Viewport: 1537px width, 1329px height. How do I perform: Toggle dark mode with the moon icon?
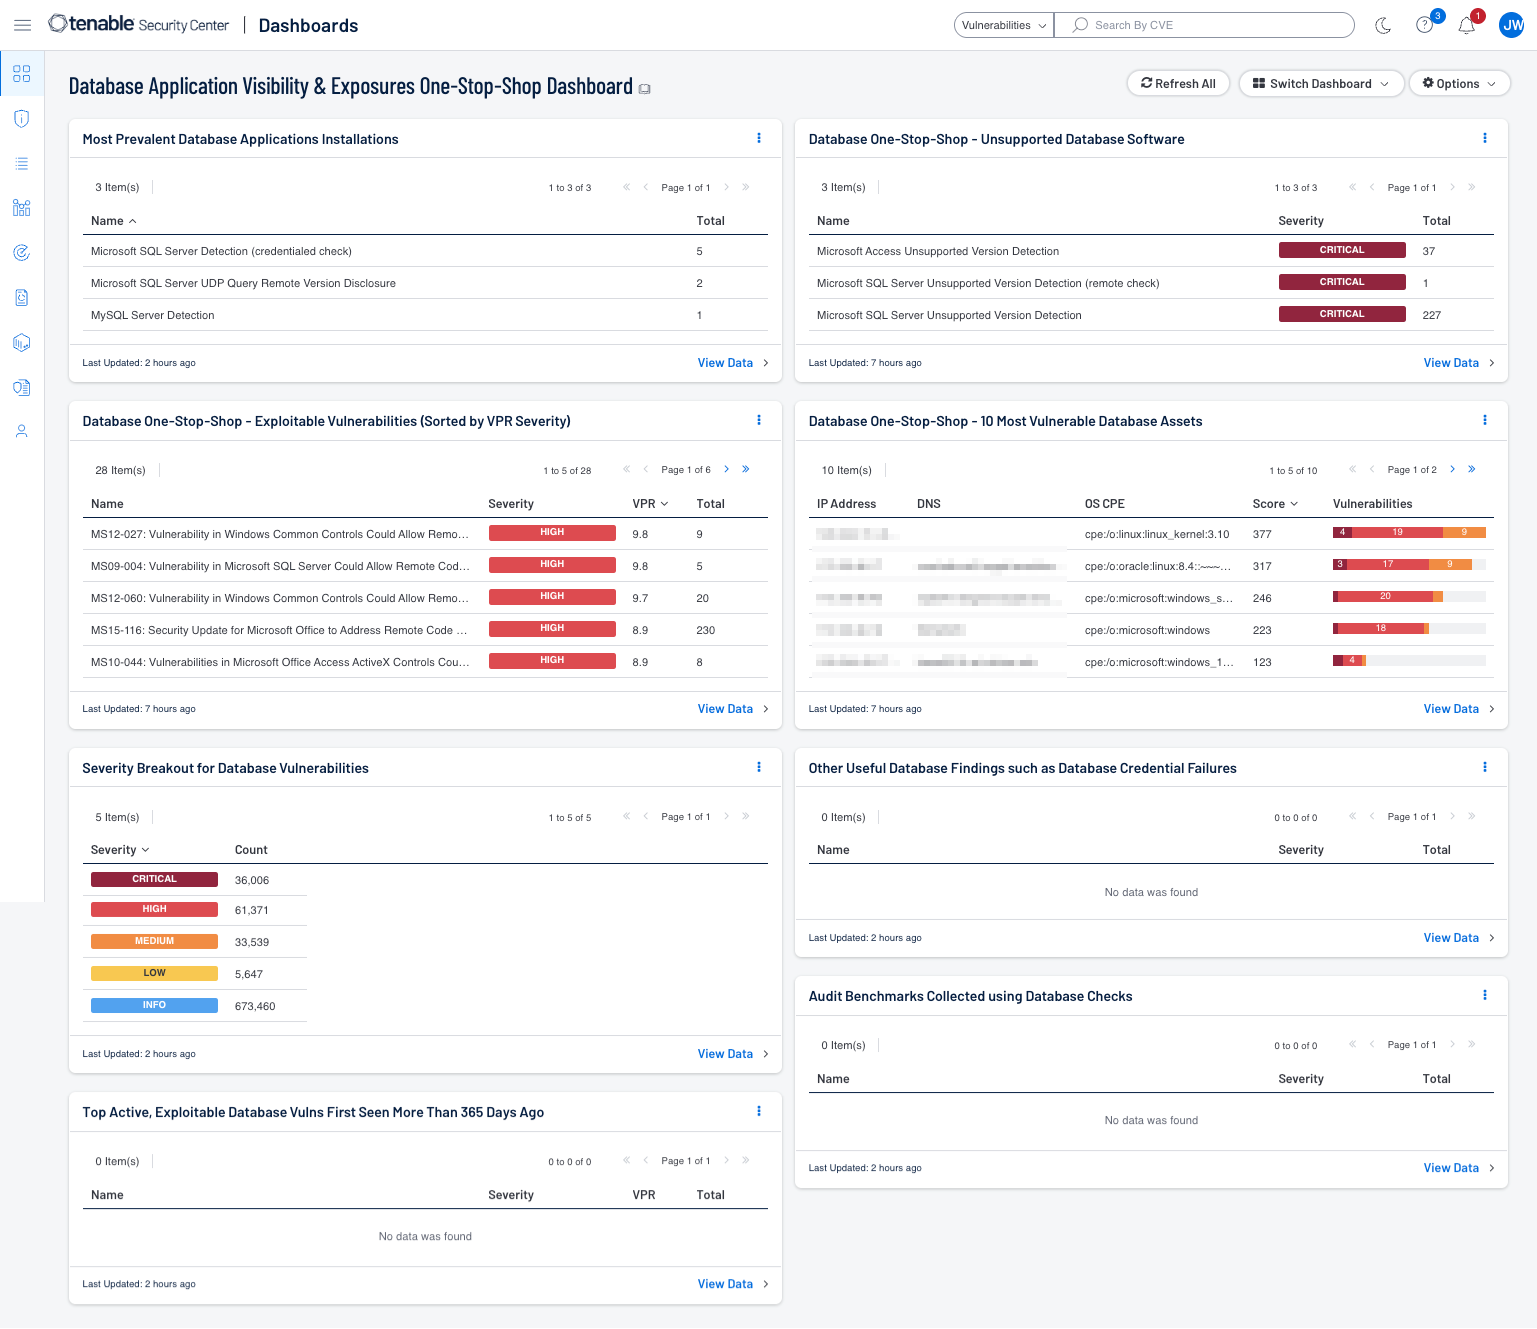1383,25
